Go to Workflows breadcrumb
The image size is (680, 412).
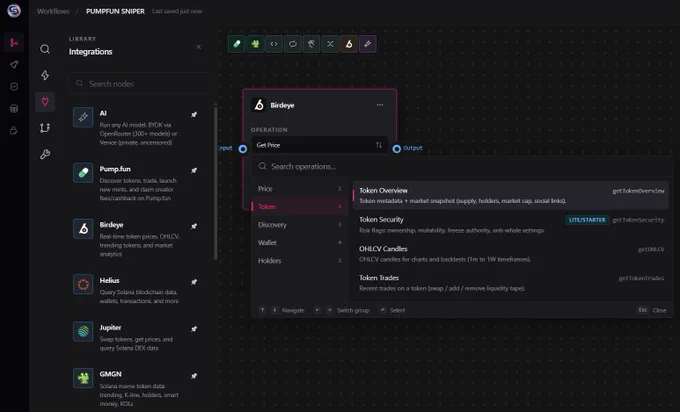[x=53, y=11]
